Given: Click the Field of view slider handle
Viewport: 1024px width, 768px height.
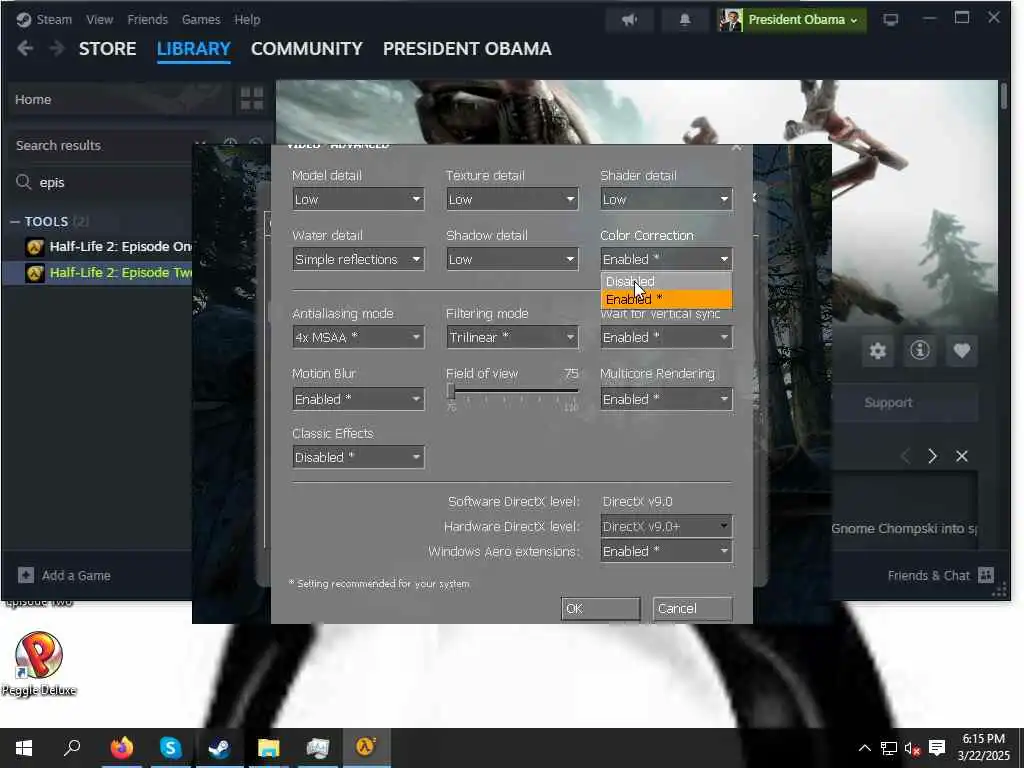Looking at the screenshot, I should [451, 391].
